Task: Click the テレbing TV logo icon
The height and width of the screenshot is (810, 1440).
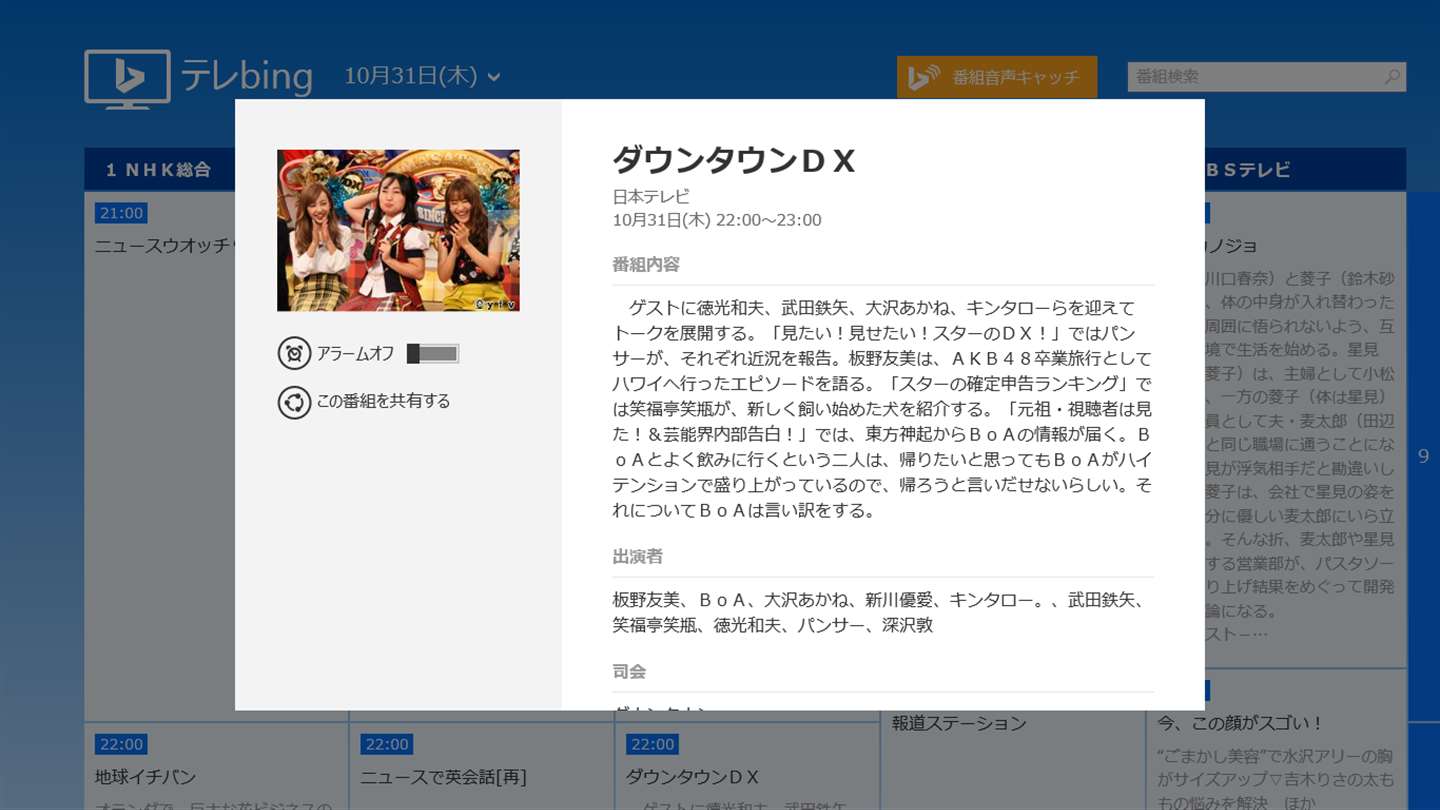Action: click(127, 78)
